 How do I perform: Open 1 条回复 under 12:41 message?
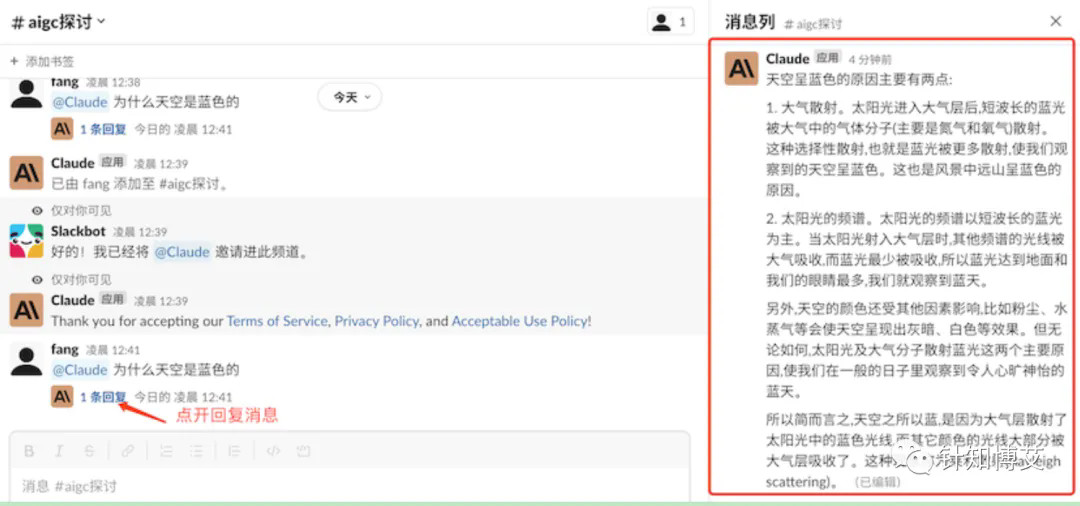point(103,397)
